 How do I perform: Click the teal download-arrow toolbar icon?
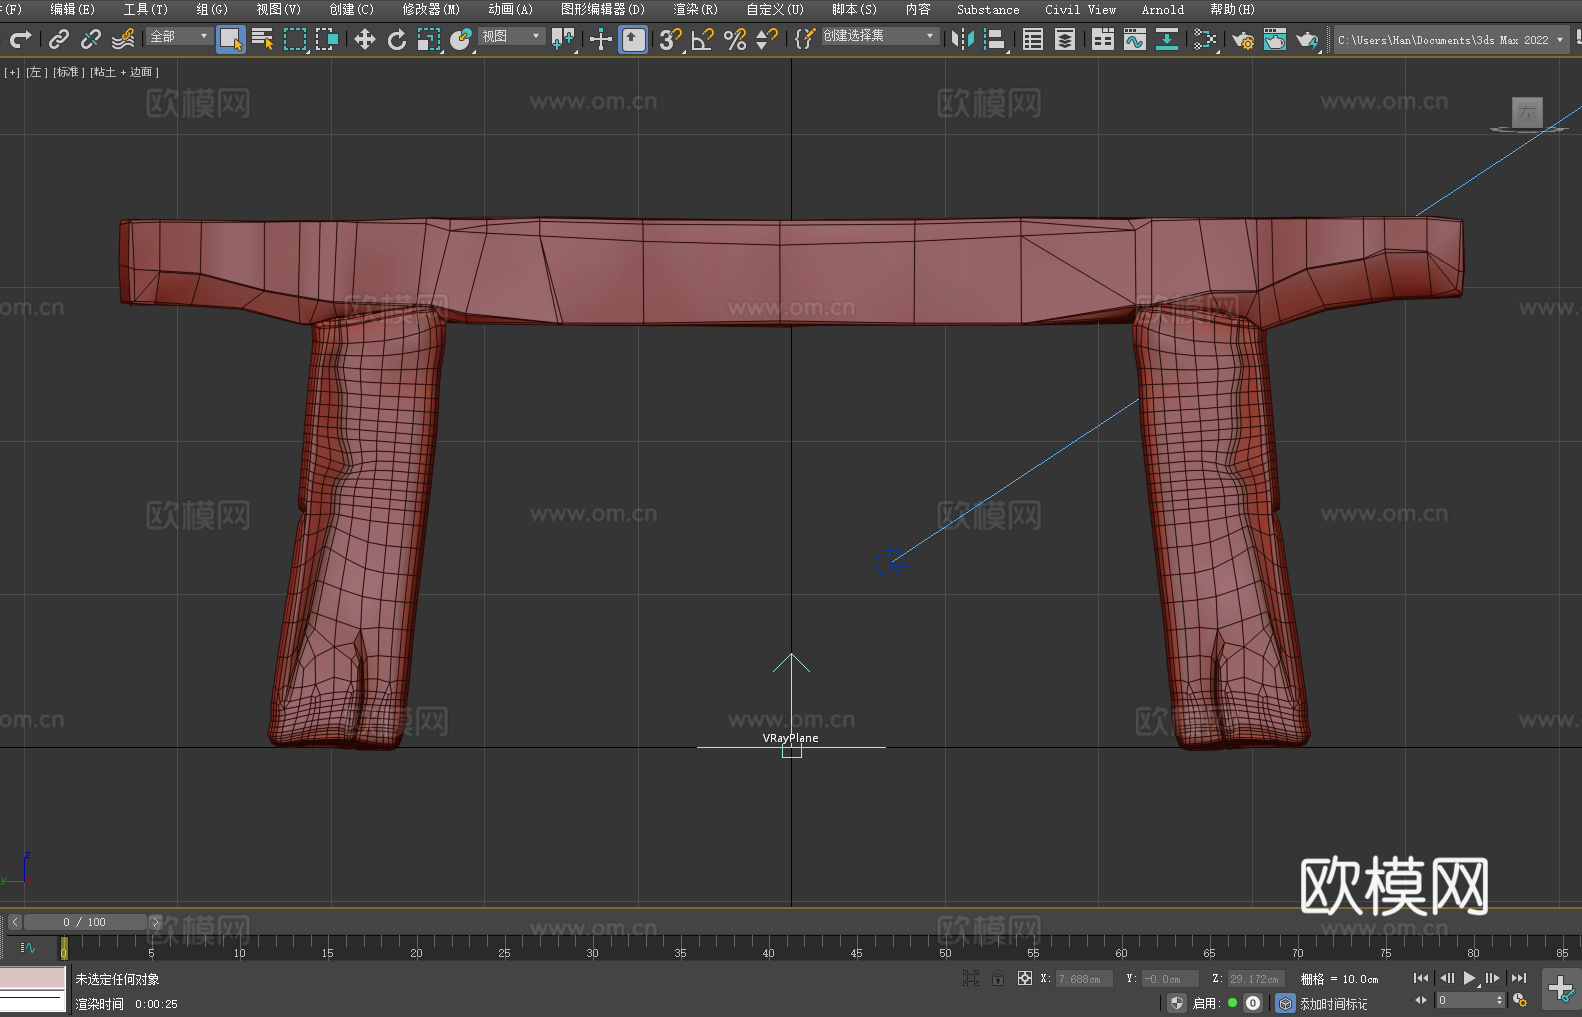pyautogui.click(x=1167, y=39)
